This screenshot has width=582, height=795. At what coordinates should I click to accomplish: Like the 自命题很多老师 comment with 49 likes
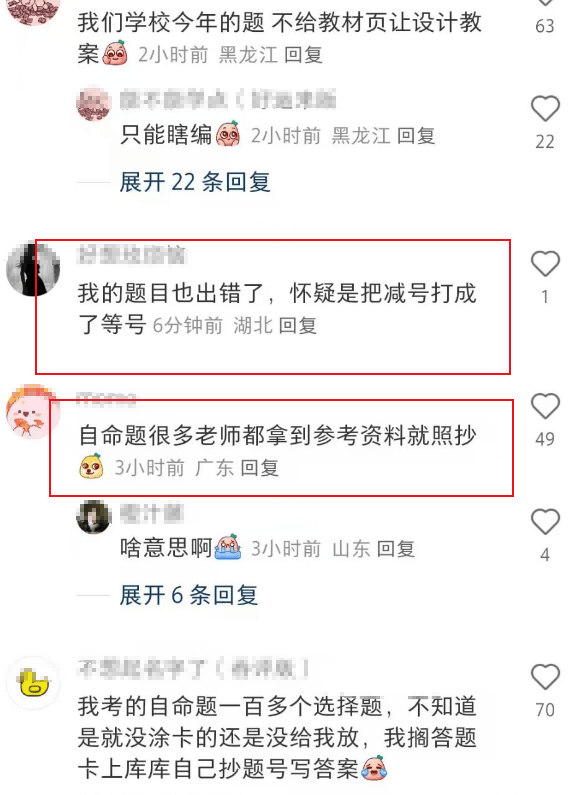(x=545, y=406)
